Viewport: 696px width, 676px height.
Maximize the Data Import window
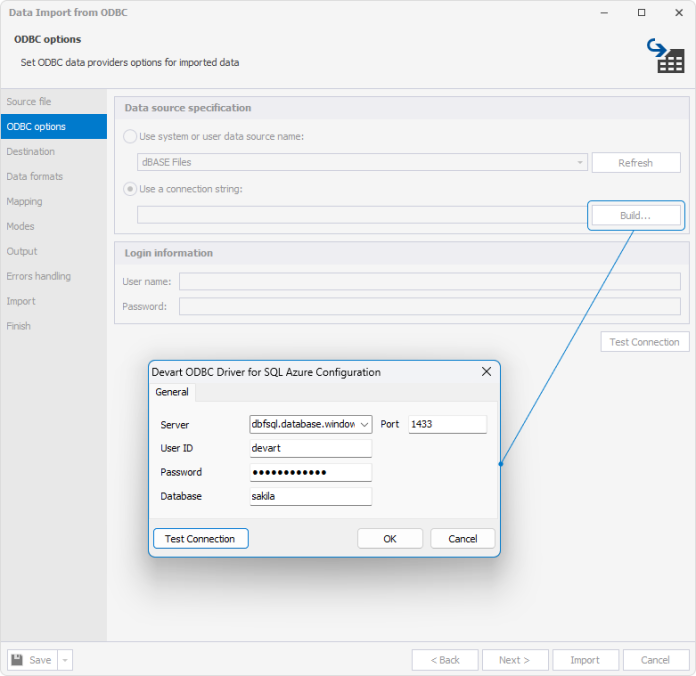tap(641, 12)
